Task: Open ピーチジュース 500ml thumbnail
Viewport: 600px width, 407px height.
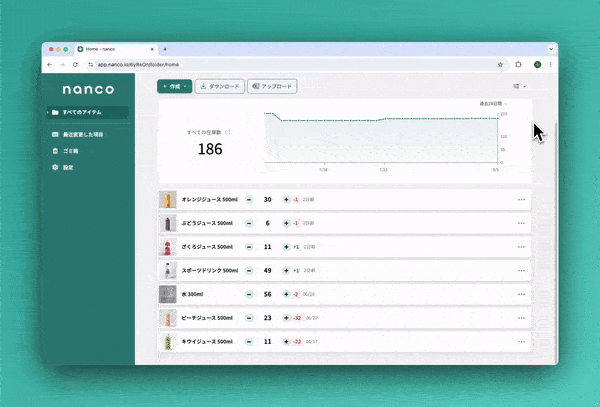Action: 168,318
